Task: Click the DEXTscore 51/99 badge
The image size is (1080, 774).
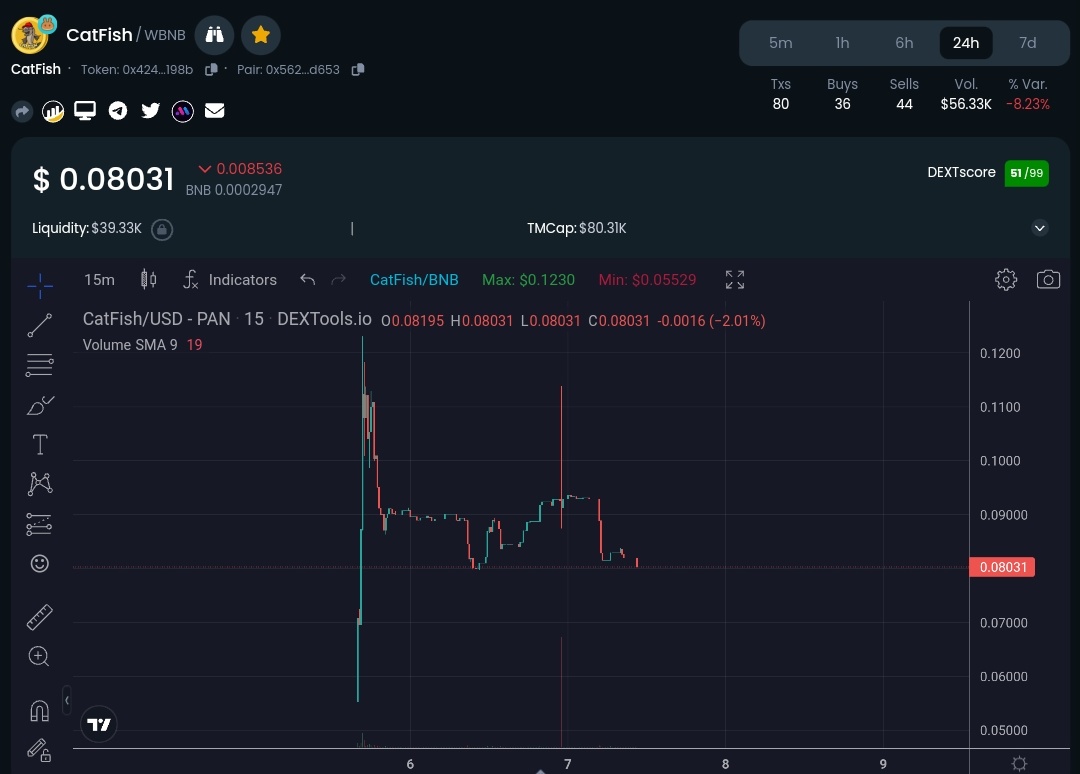Action: coord(1026,173)
